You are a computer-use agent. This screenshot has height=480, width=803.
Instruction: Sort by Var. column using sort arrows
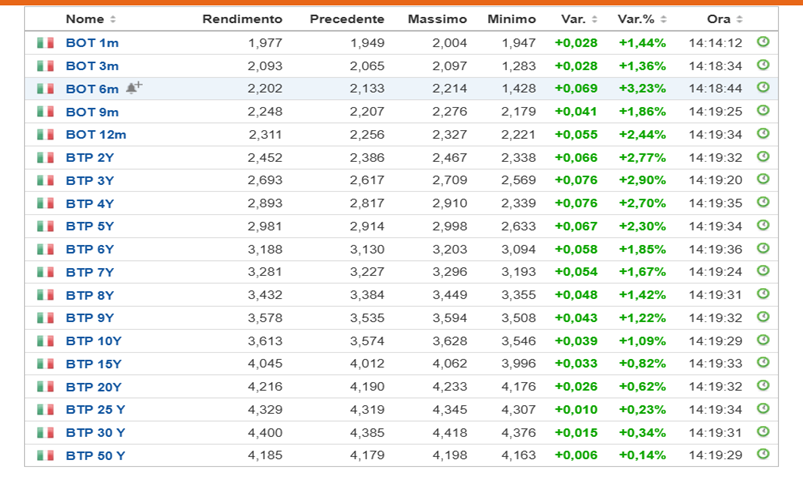point(595,20)
